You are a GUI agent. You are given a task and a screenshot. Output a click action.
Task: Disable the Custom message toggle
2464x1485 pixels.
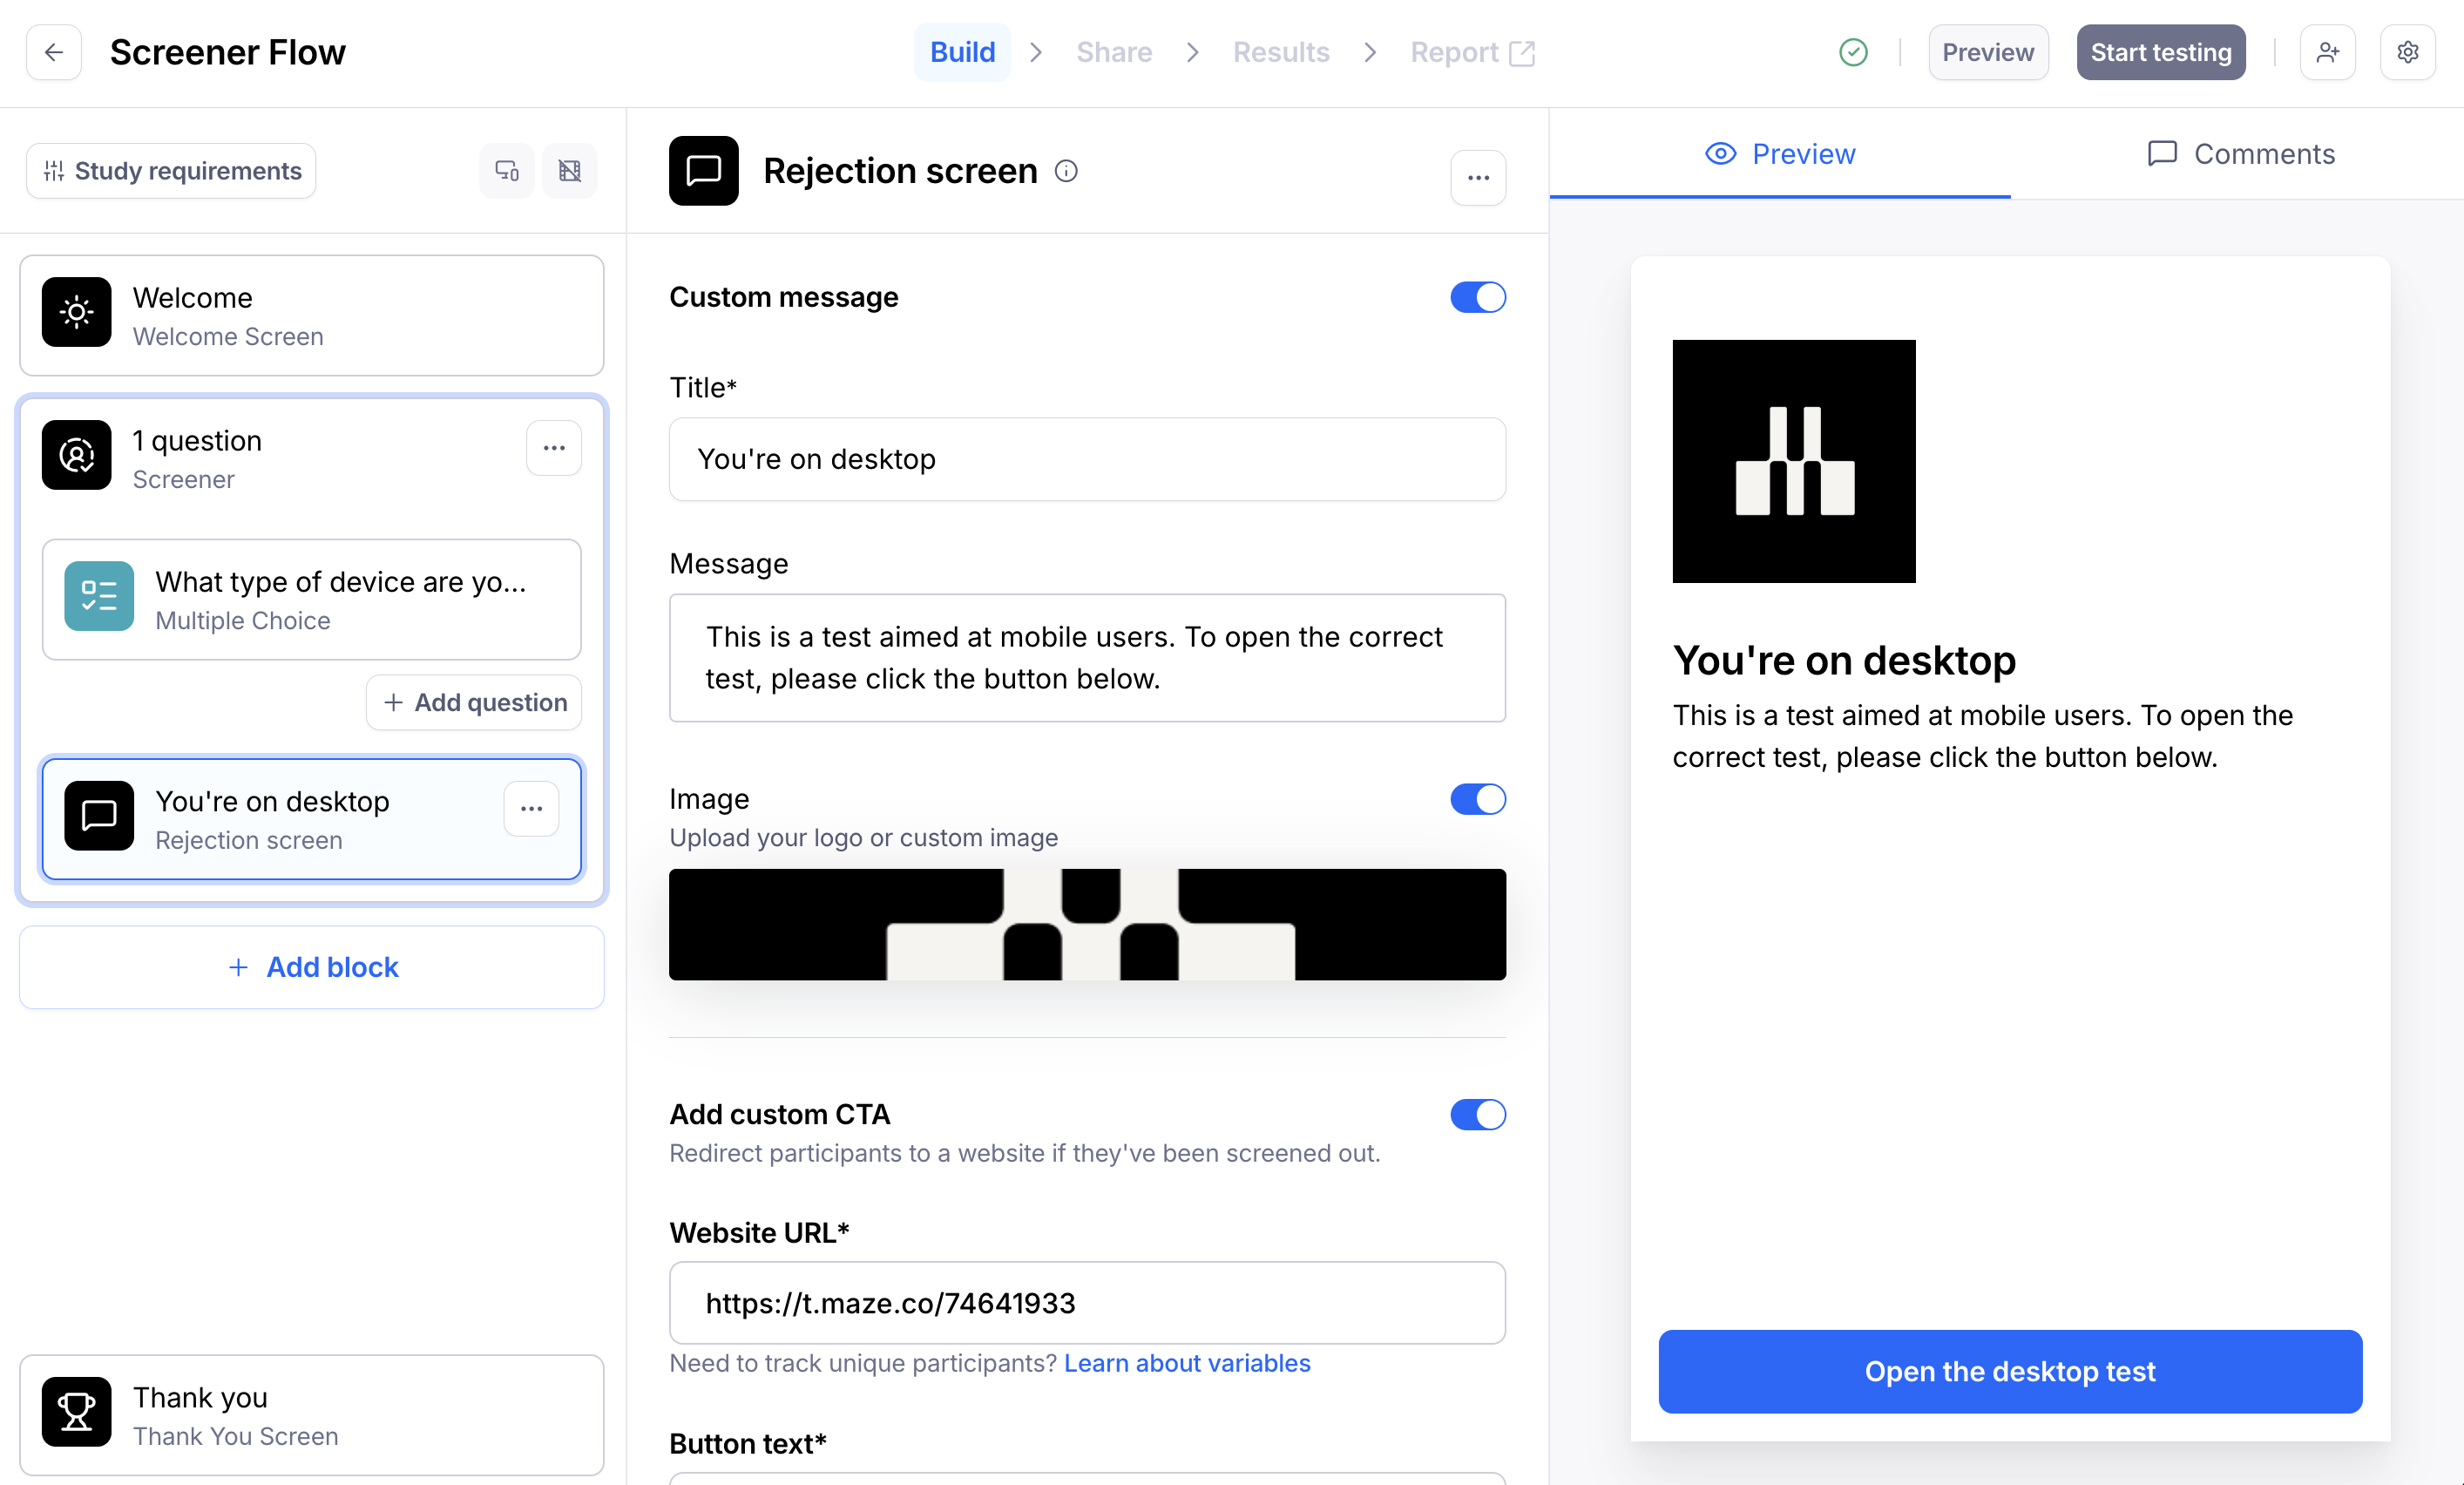click(1477, 297)
